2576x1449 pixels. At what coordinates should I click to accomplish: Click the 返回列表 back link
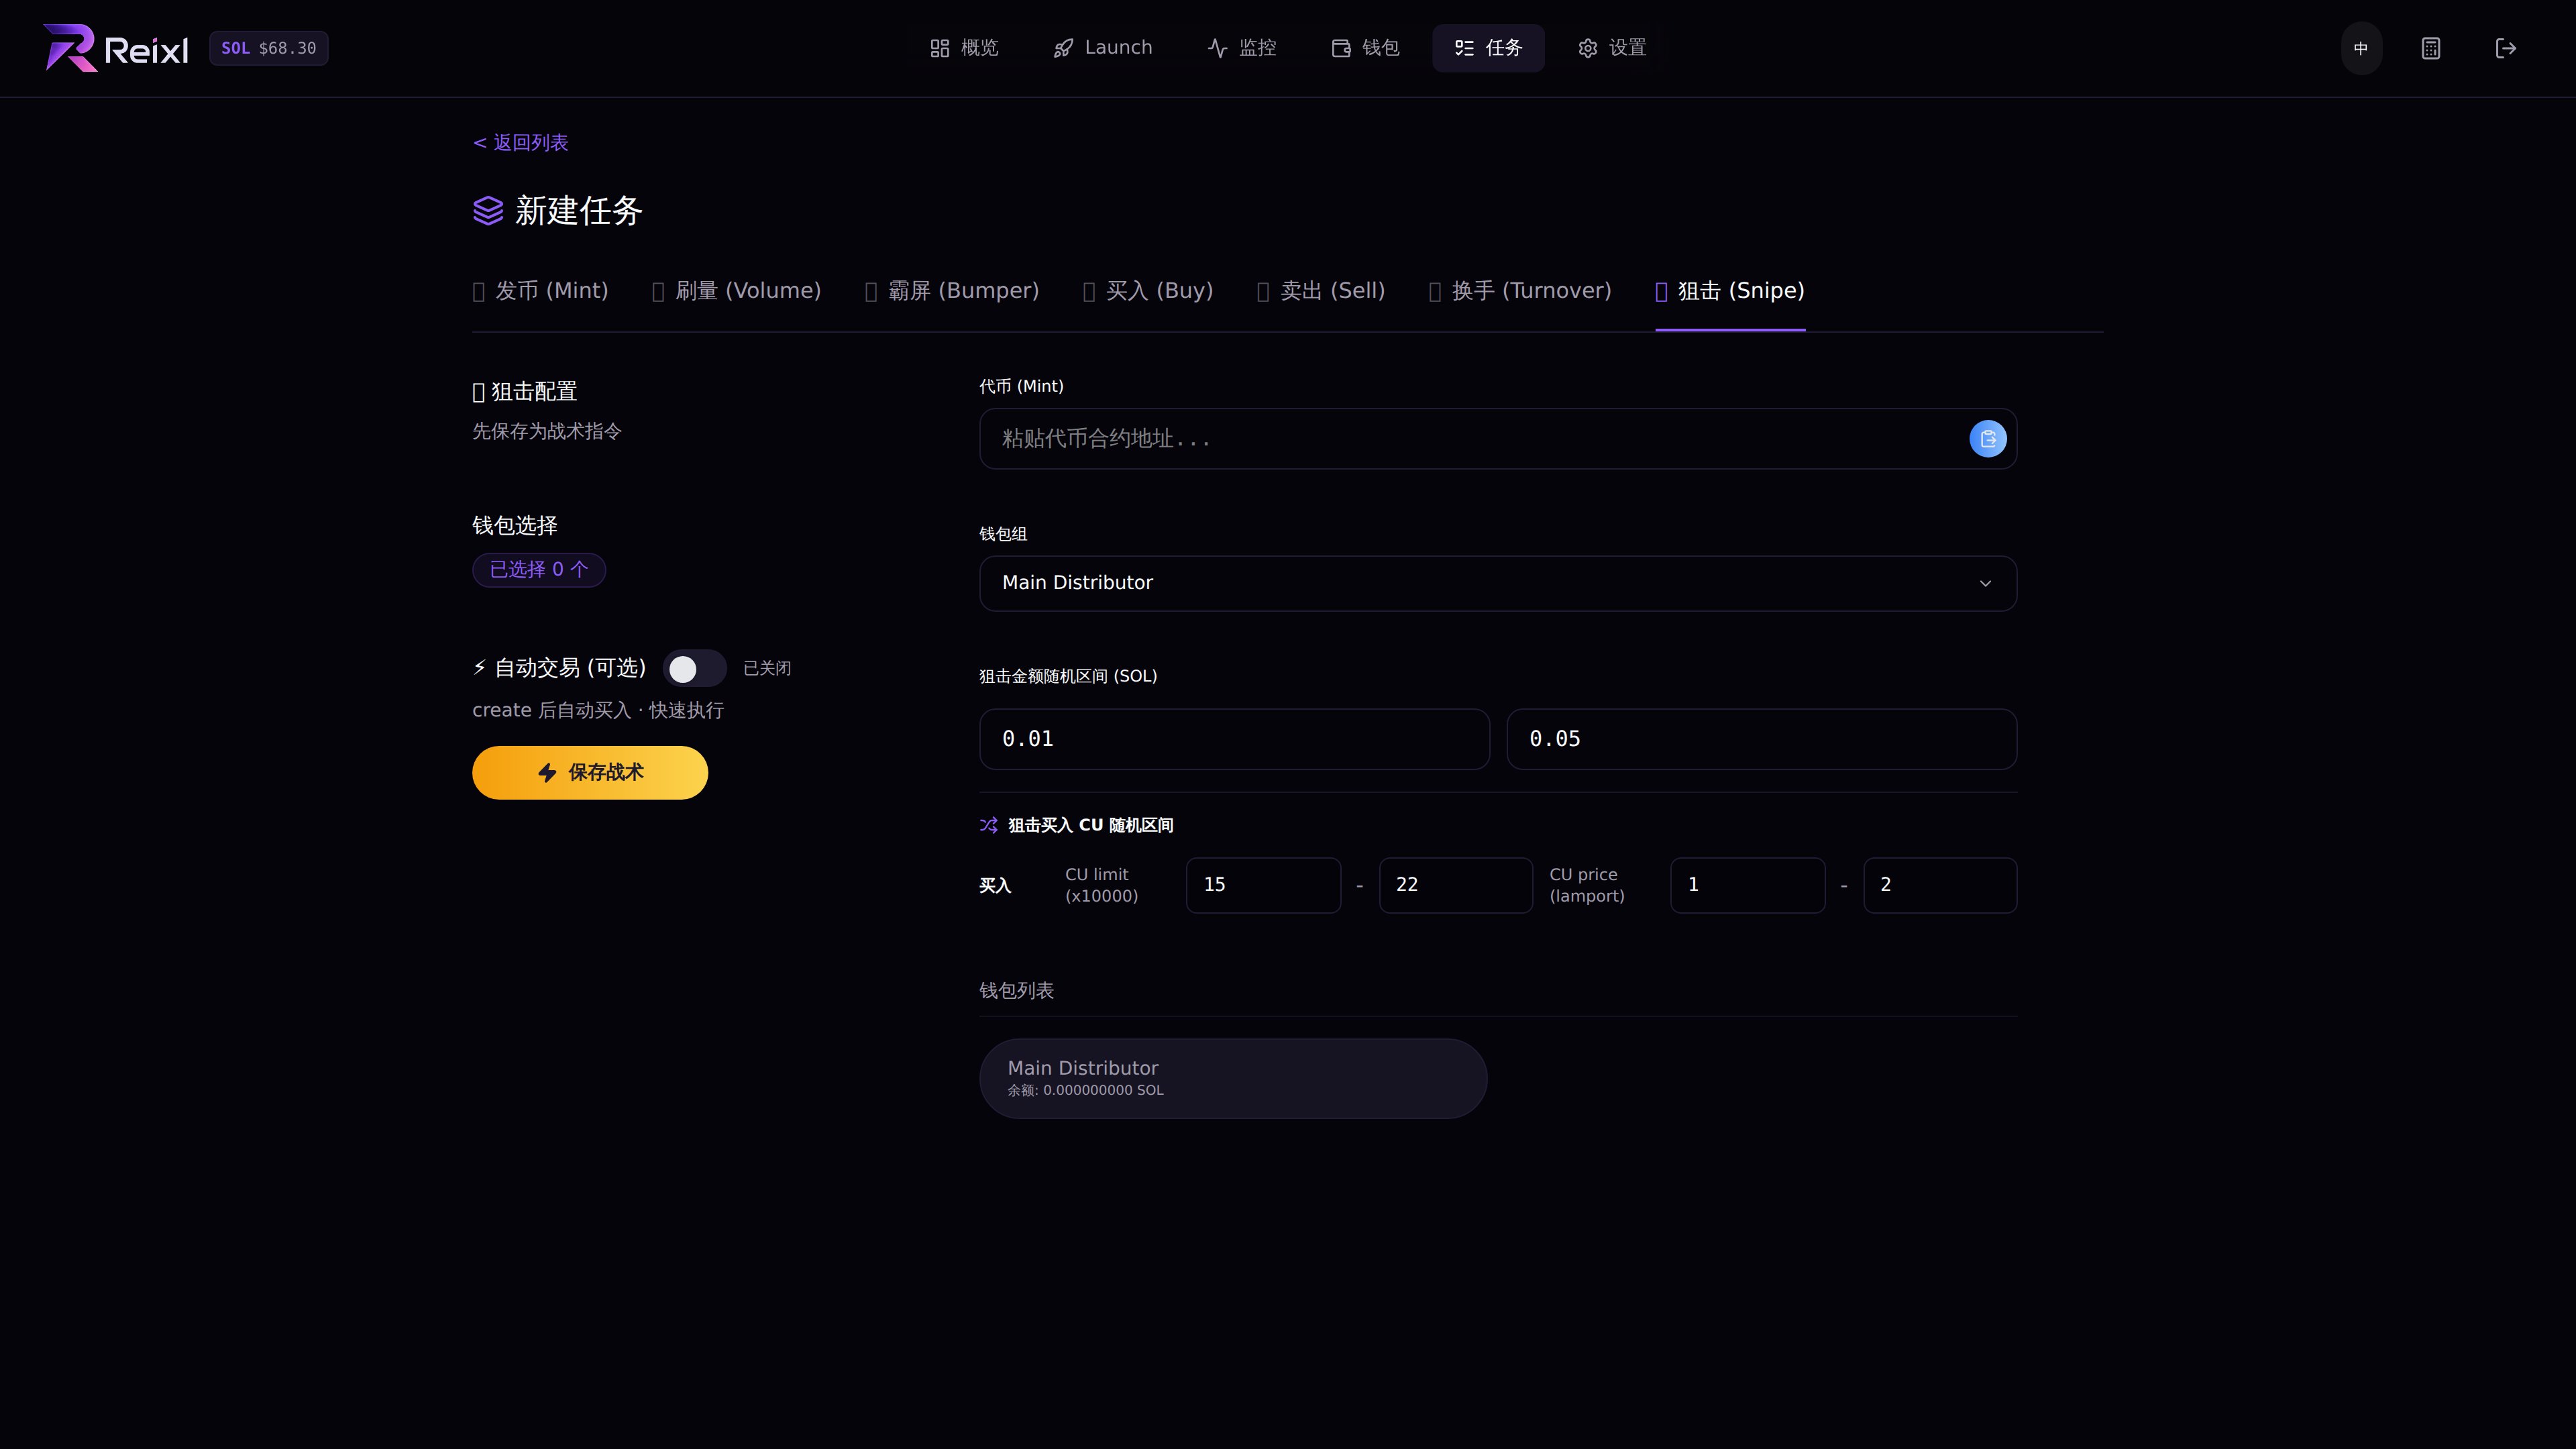tap(520, 143)
